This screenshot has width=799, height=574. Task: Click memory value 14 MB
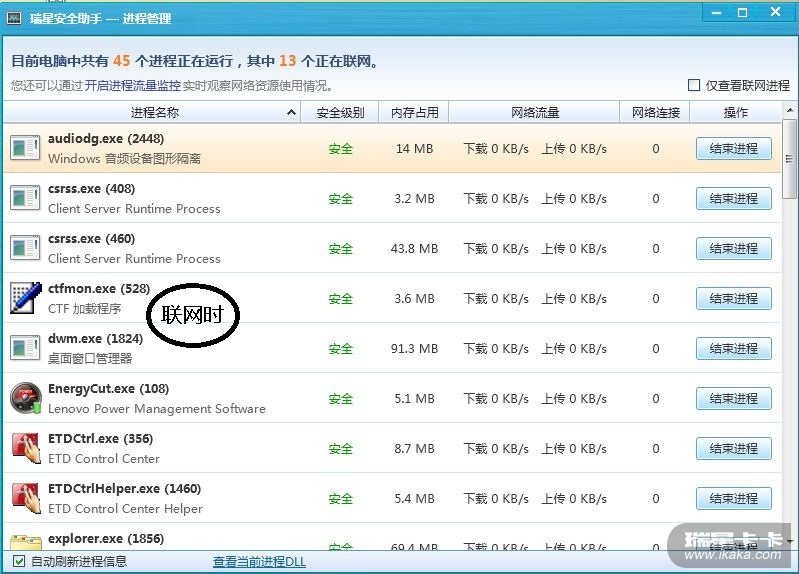point(414,149)
